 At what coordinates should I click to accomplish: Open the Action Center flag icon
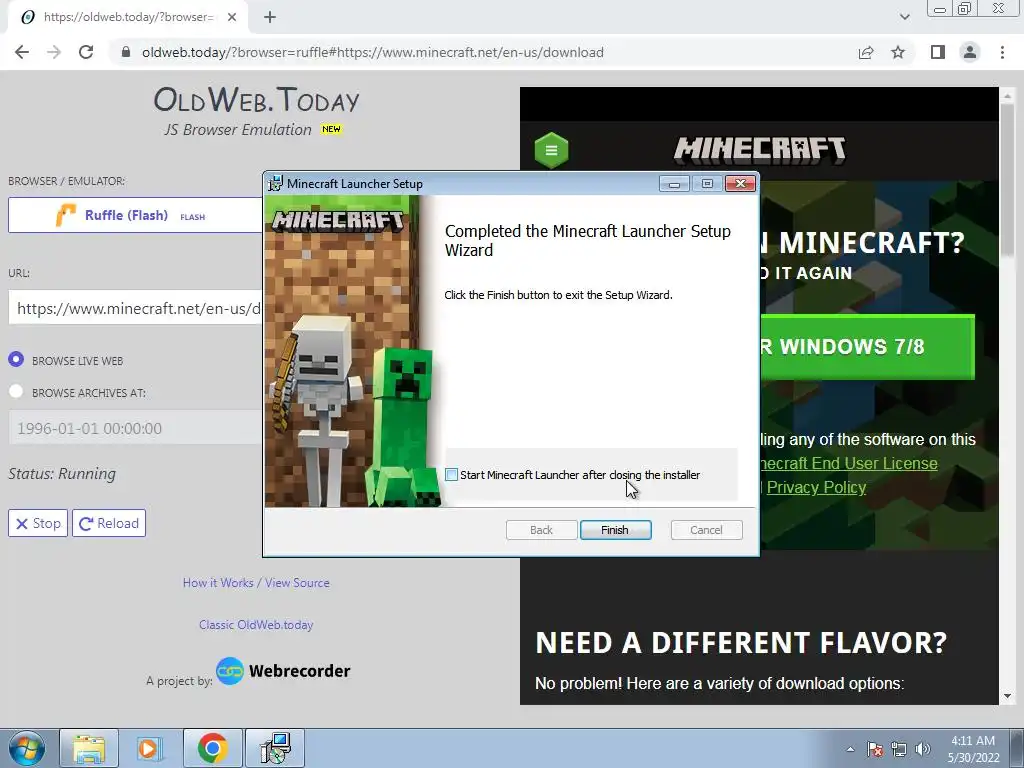tap(875, 749)
